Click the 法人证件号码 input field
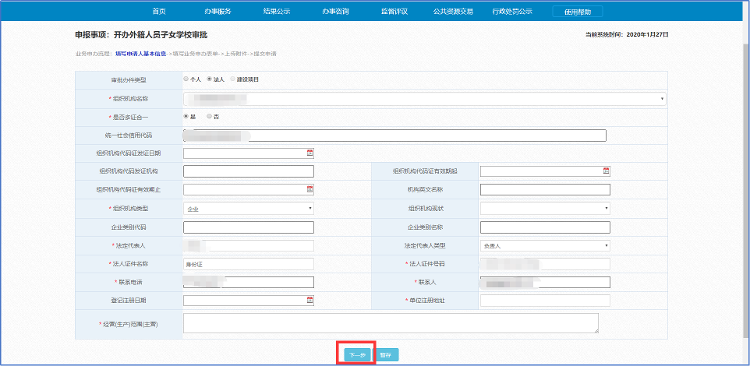 (545, 264)
